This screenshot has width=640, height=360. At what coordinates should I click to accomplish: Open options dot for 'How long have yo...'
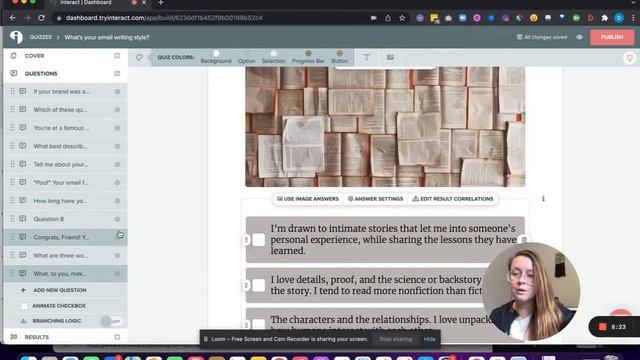[117, 201]
